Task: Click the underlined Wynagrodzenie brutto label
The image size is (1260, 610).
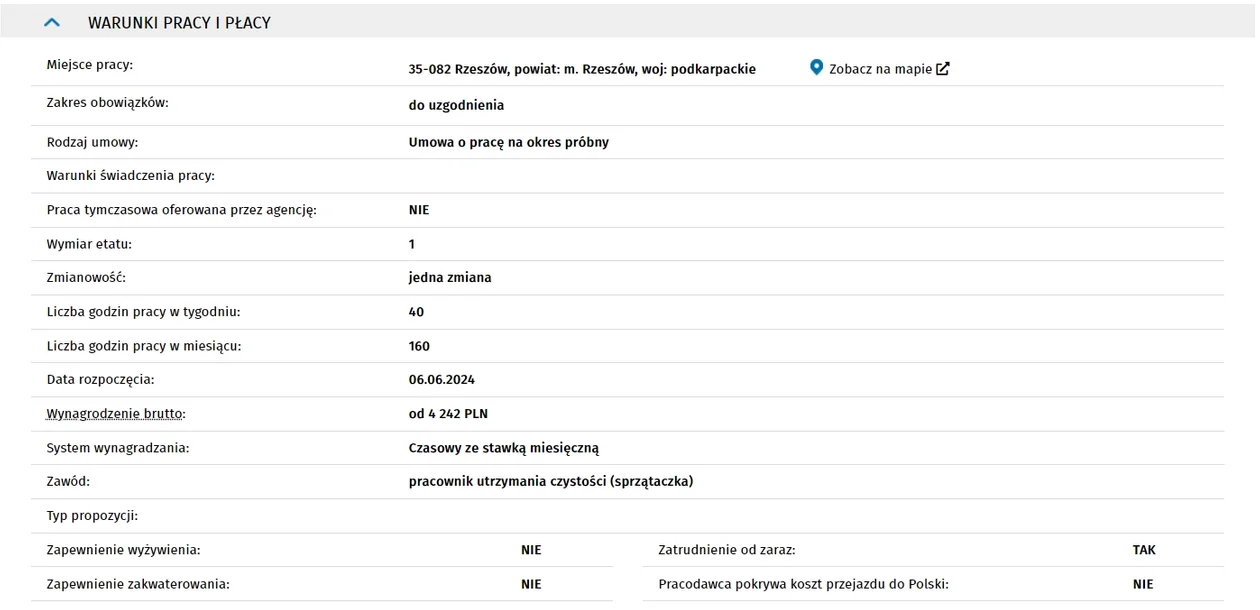Action: click(116, 413)
